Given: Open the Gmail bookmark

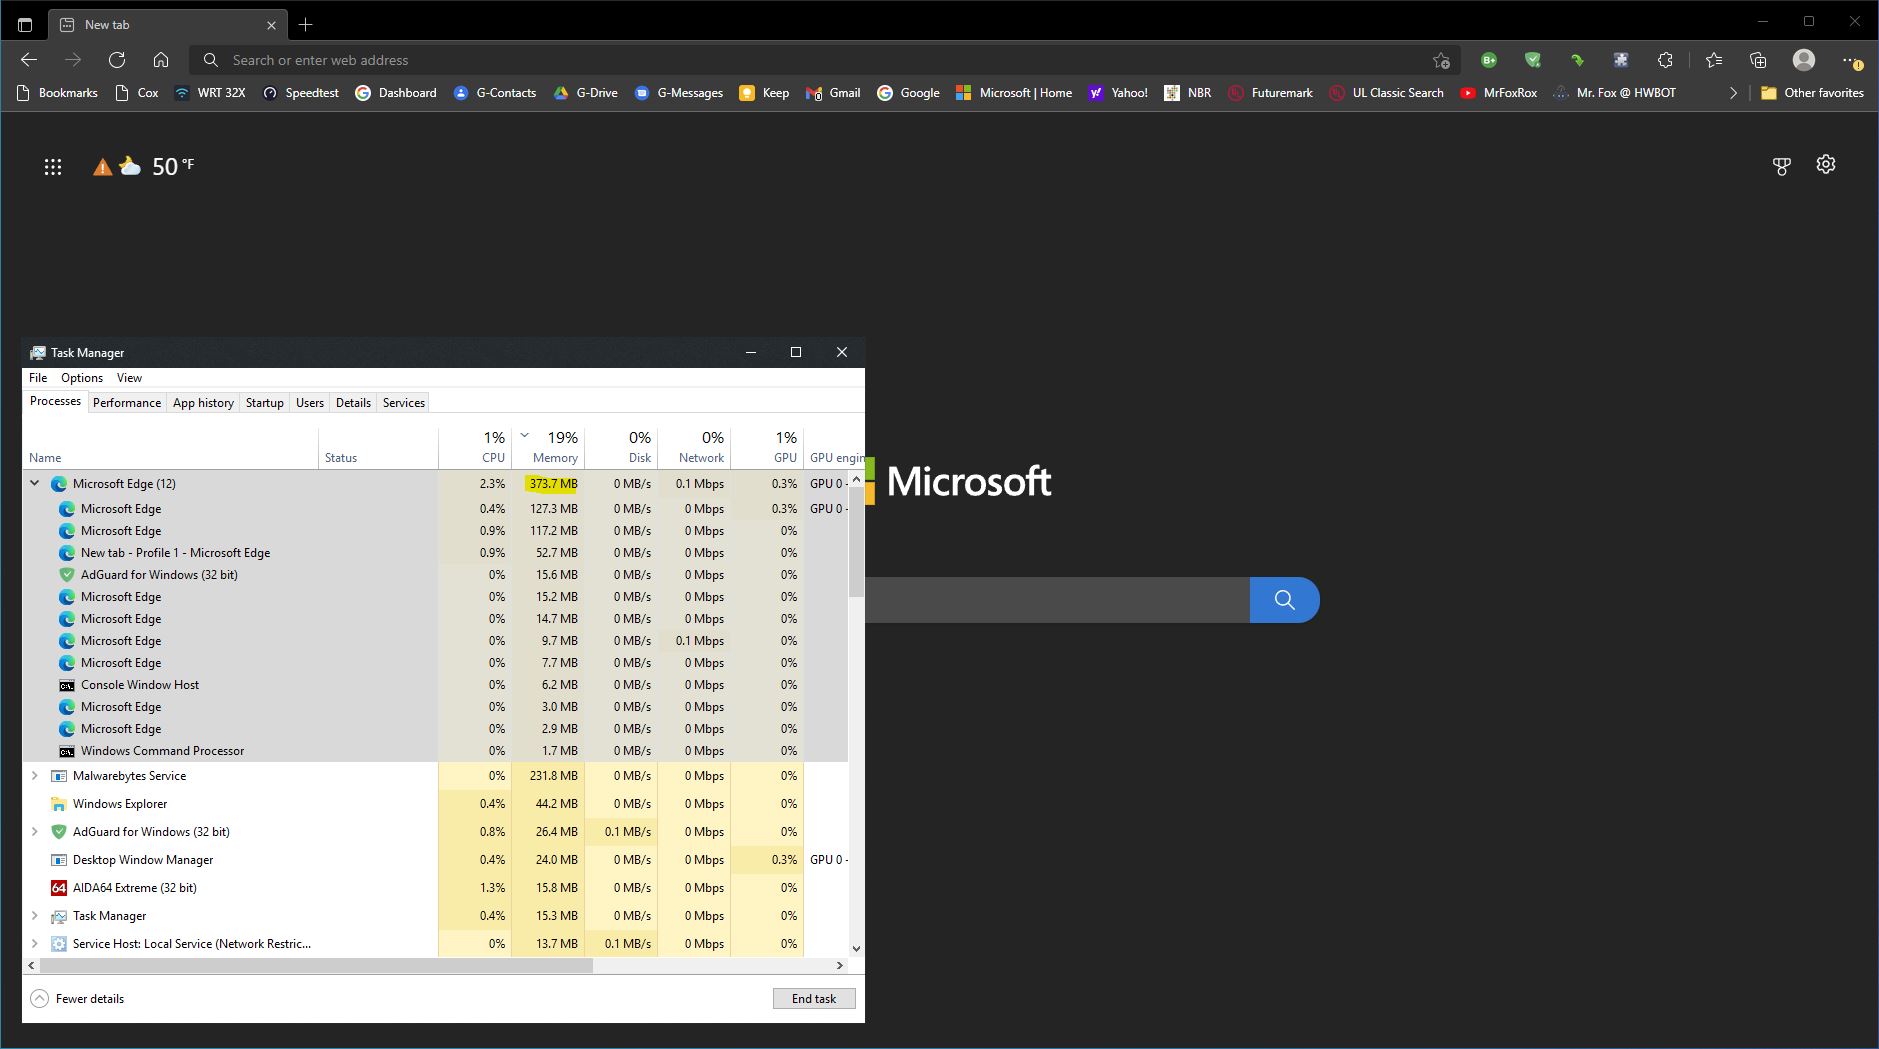Looking at the screenshot, I should tap(833, 93).
